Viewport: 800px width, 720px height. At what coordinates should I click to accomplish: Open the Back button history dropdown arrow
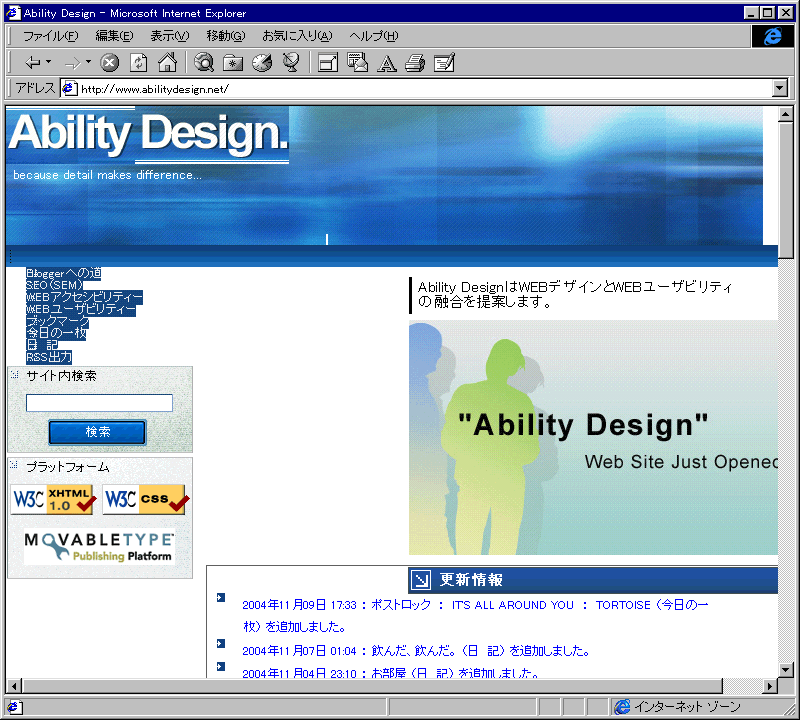coord(48,62)
